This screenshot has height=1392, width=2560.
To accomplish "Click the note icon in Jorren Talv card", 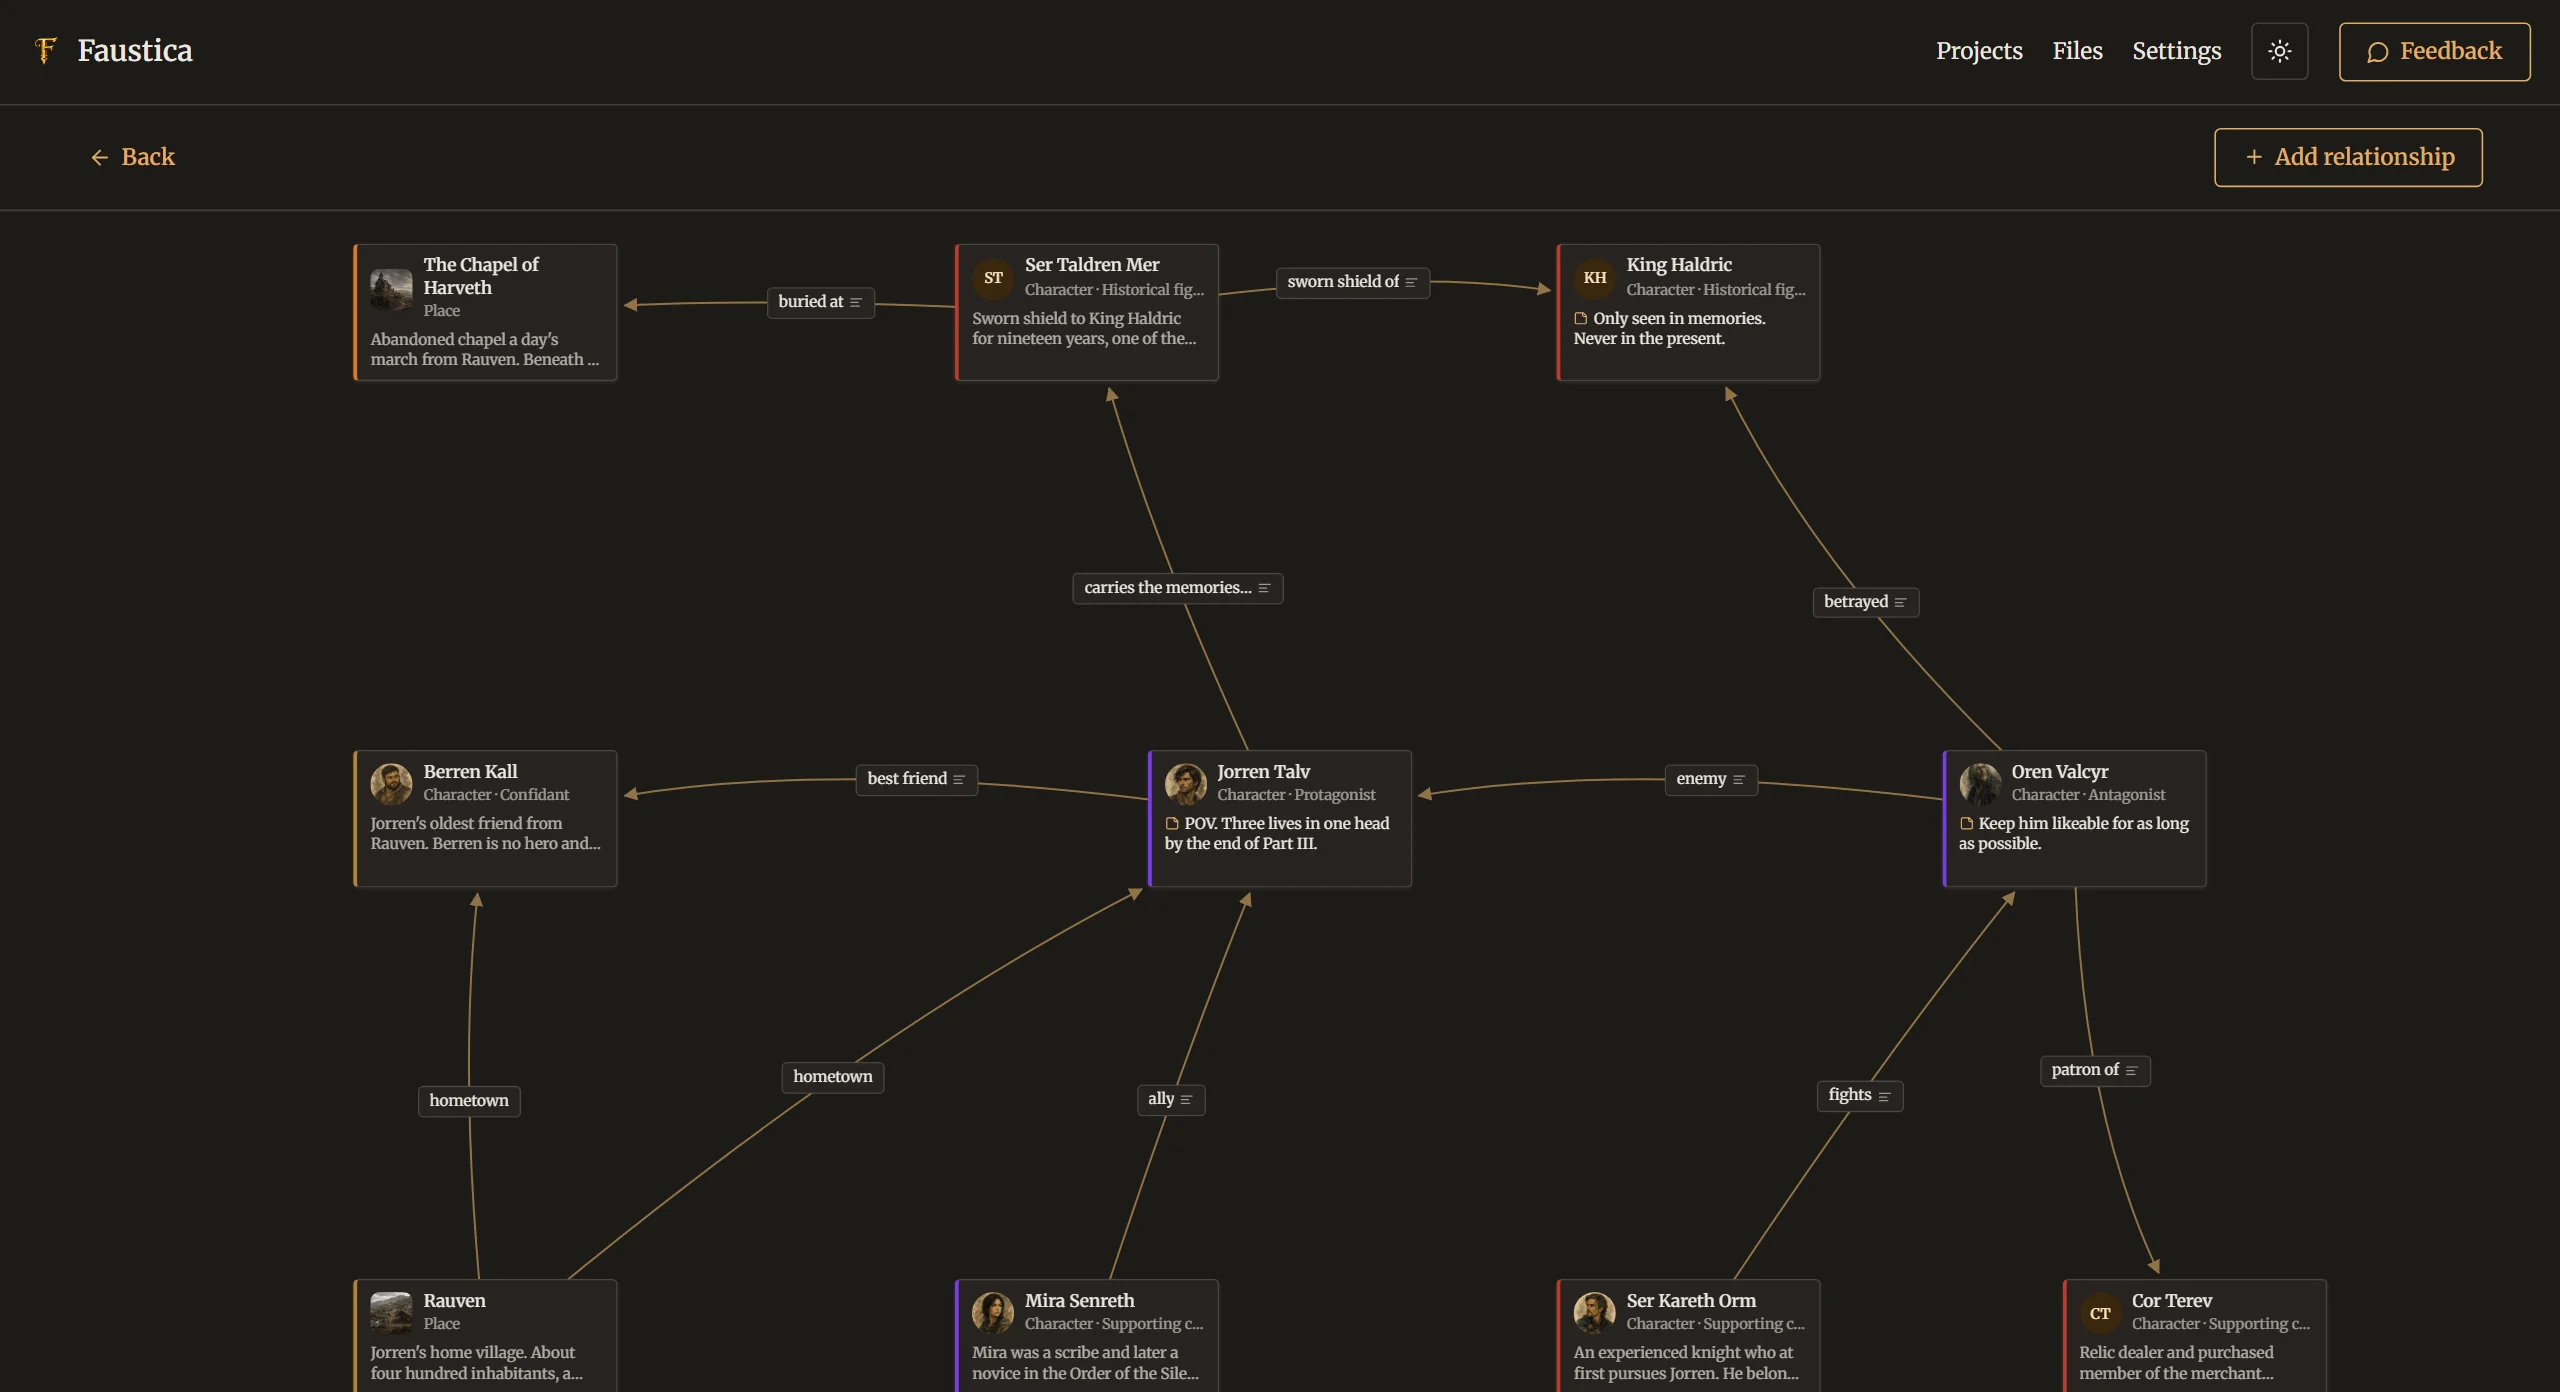I will pos(1172,824).
